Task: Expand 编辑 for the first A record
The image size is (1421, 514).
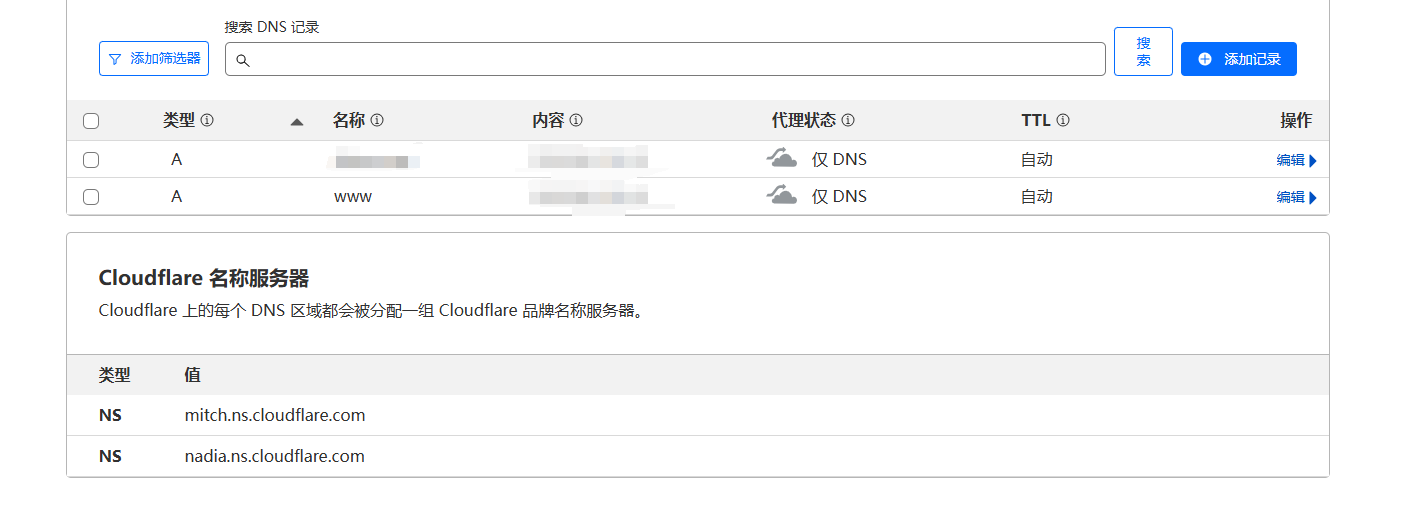Action: point(1296,160)
